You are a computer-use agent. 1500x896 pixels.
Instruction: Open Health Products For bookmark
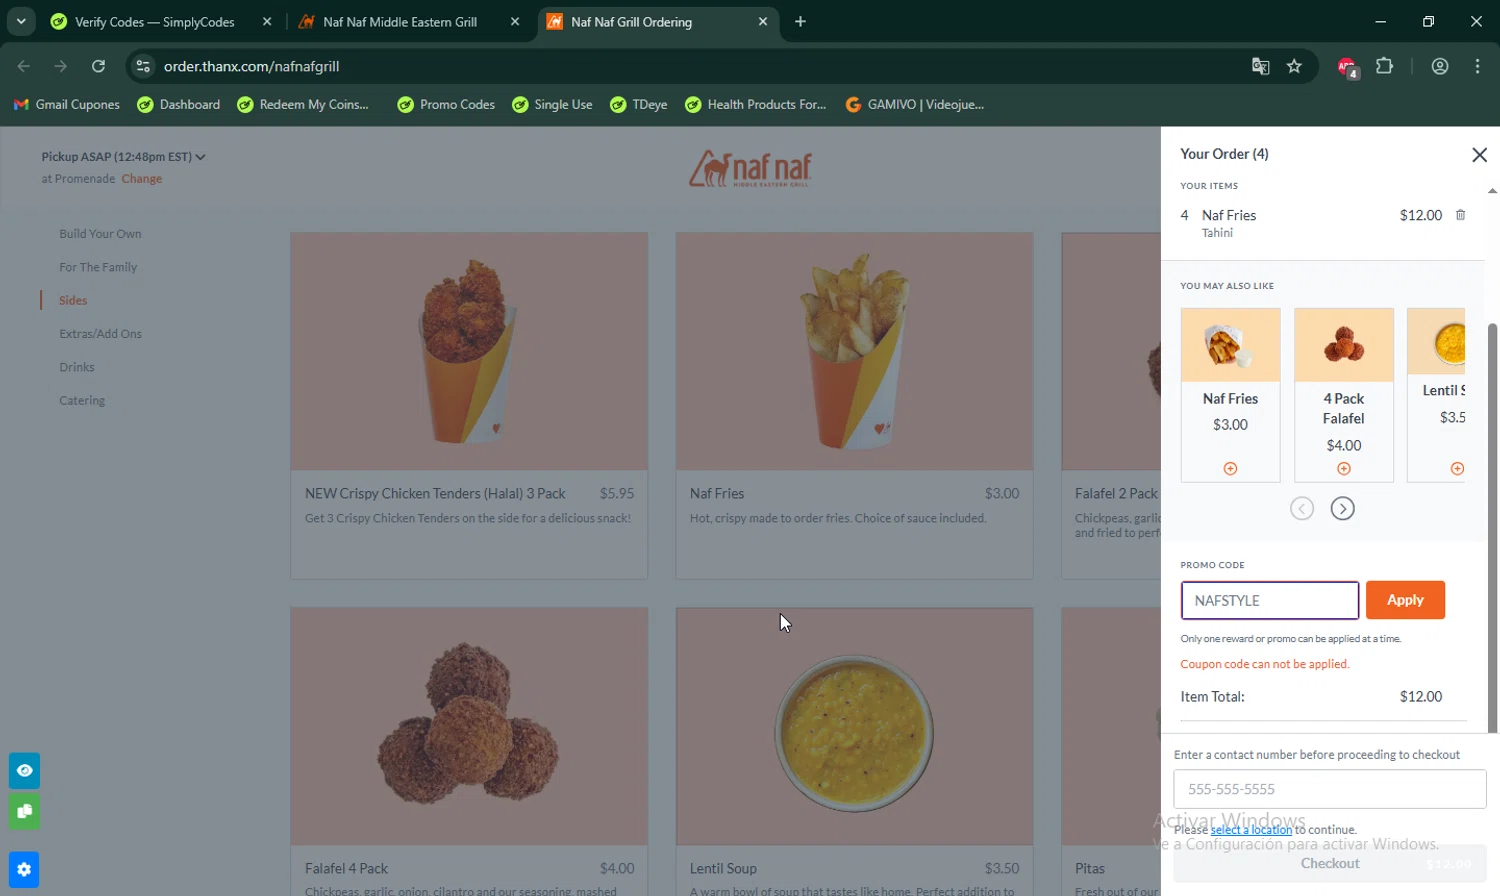pos(756,105)
